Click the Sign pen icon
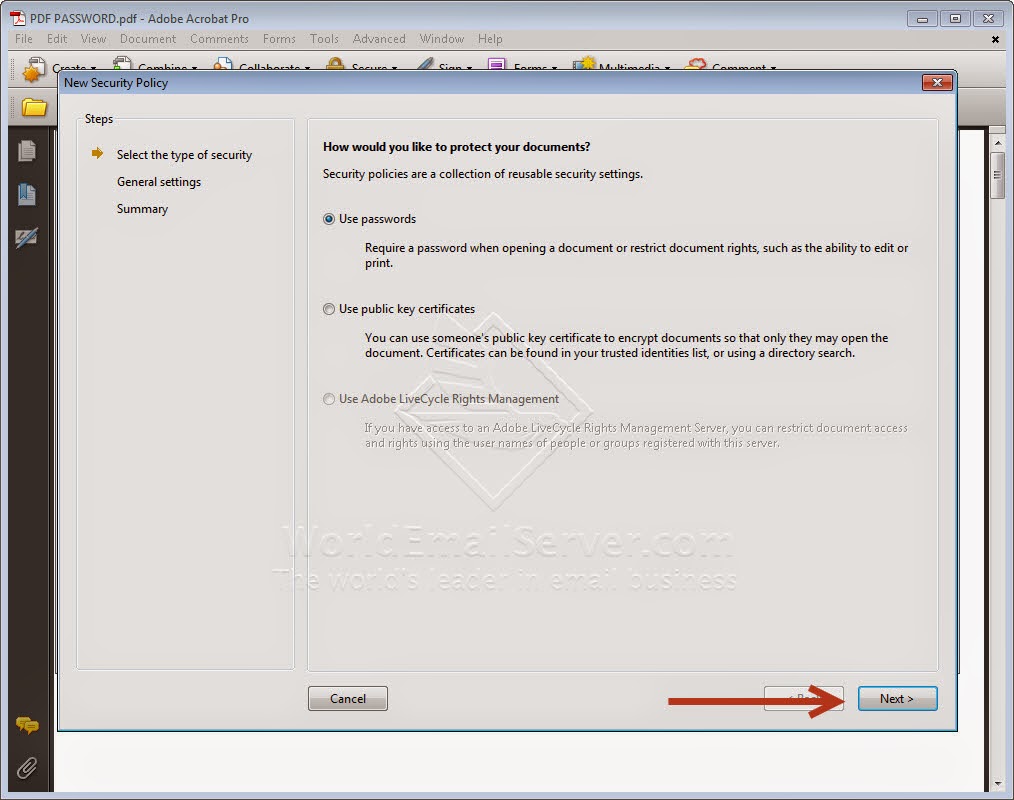This screenshot has width=1014, height=800. click(424, 64)
